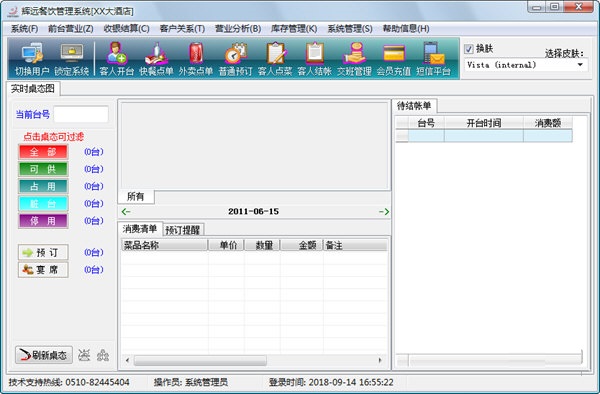Click the scrollbar left arrow in 消费清单

click(x=127, y=360)
